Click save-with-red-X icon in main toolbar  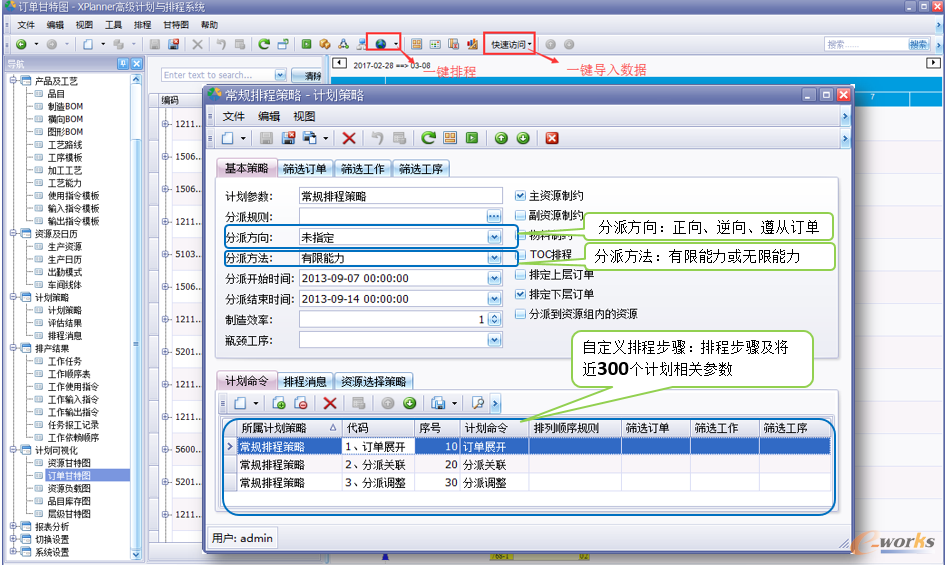tap(174, 44)
